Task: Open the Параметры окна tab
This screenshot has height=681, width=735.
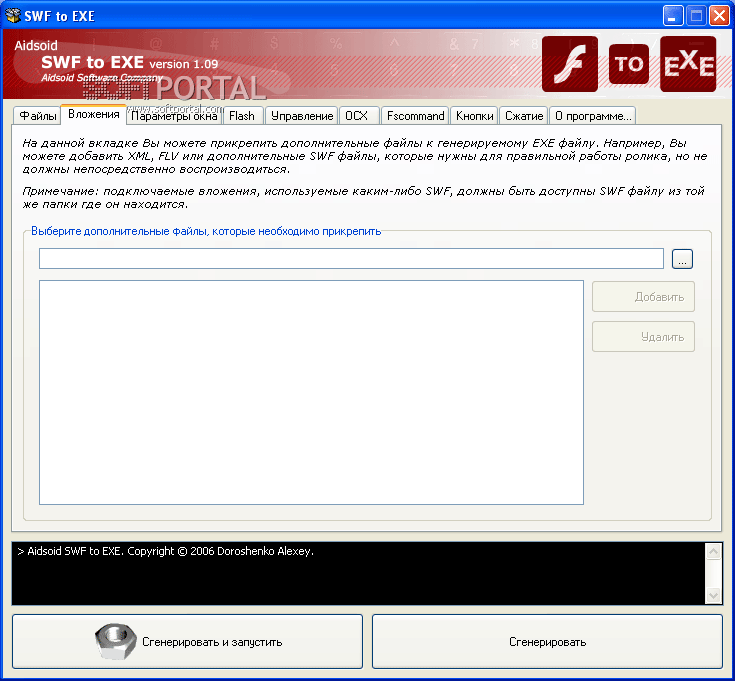Action: tap(174, 116)
